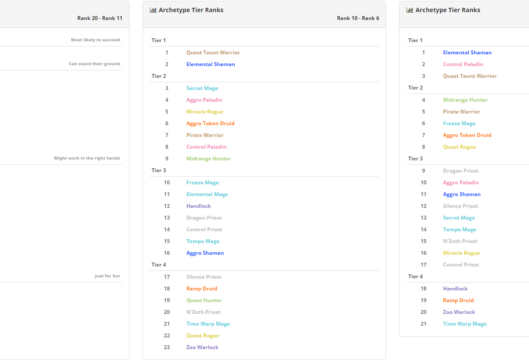Open Quest Rogue ranked number 8
Viewport: 529px width, 360px height.
coord(459,147)
